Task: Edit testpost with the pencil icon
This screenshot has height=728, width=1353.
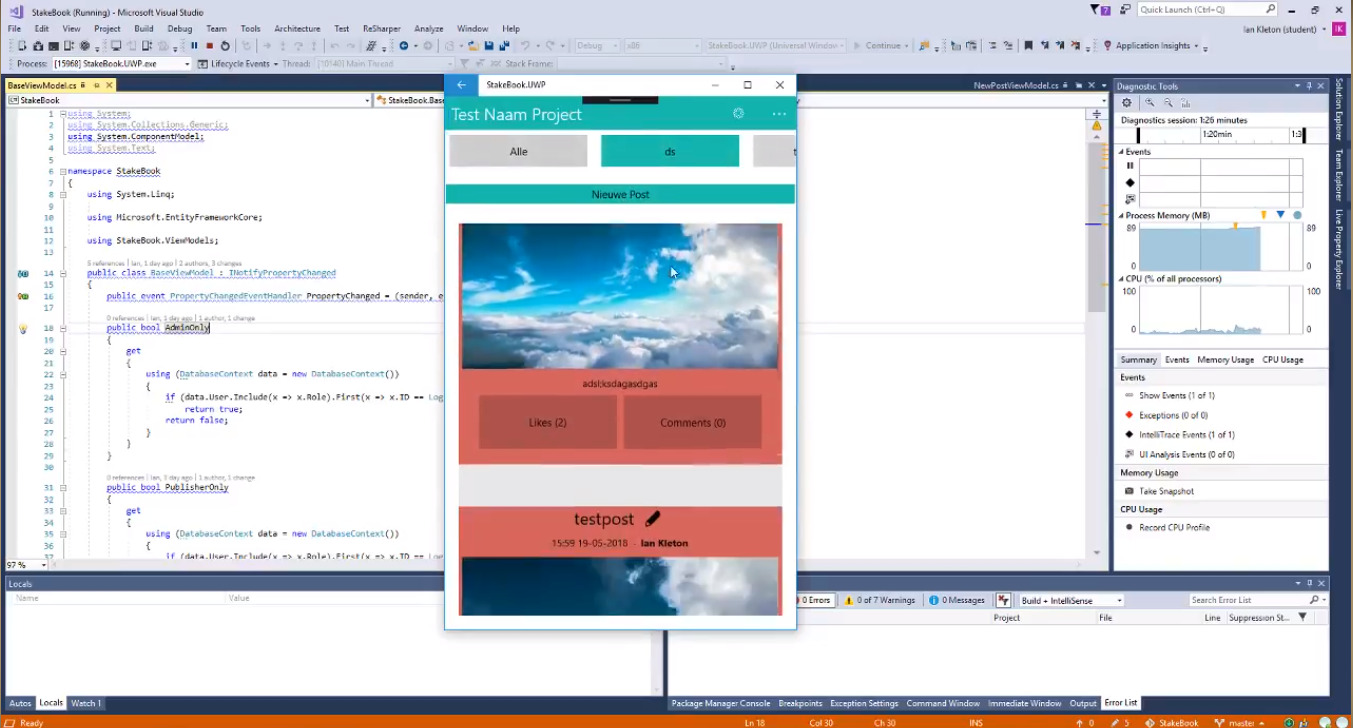Action: 652,519
